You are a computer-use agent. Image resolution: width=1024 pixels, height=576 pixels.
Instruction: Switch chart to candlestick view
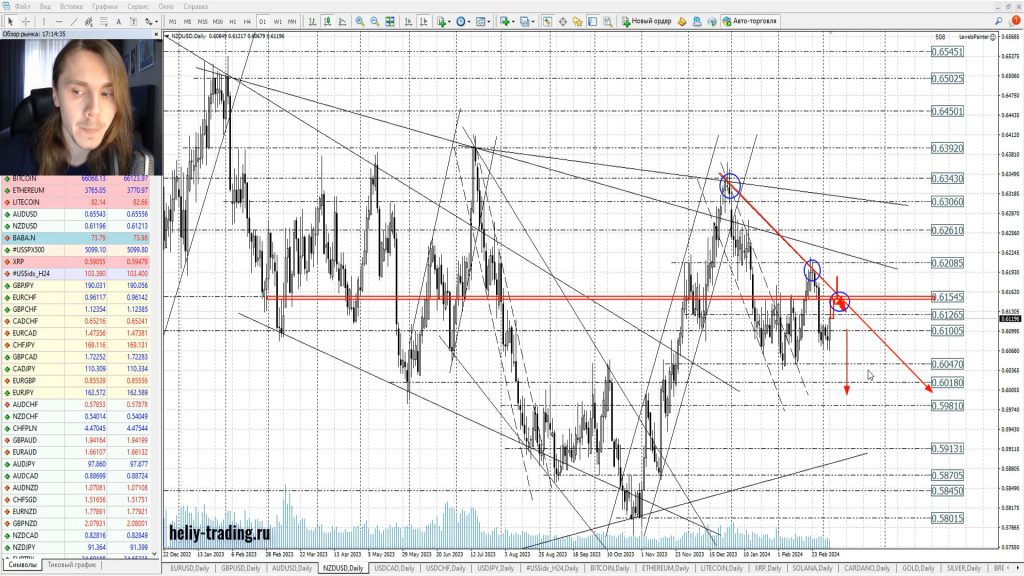[326, 20]
